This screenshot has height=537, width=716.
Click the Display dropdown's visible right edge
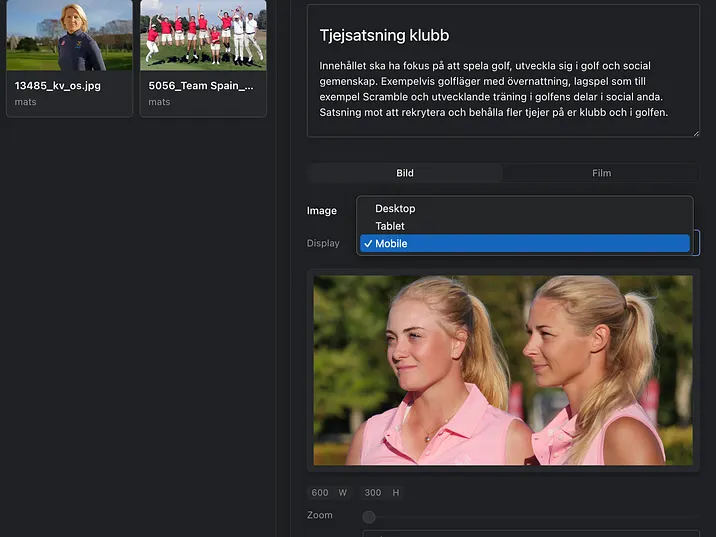(x=696, y=243)
